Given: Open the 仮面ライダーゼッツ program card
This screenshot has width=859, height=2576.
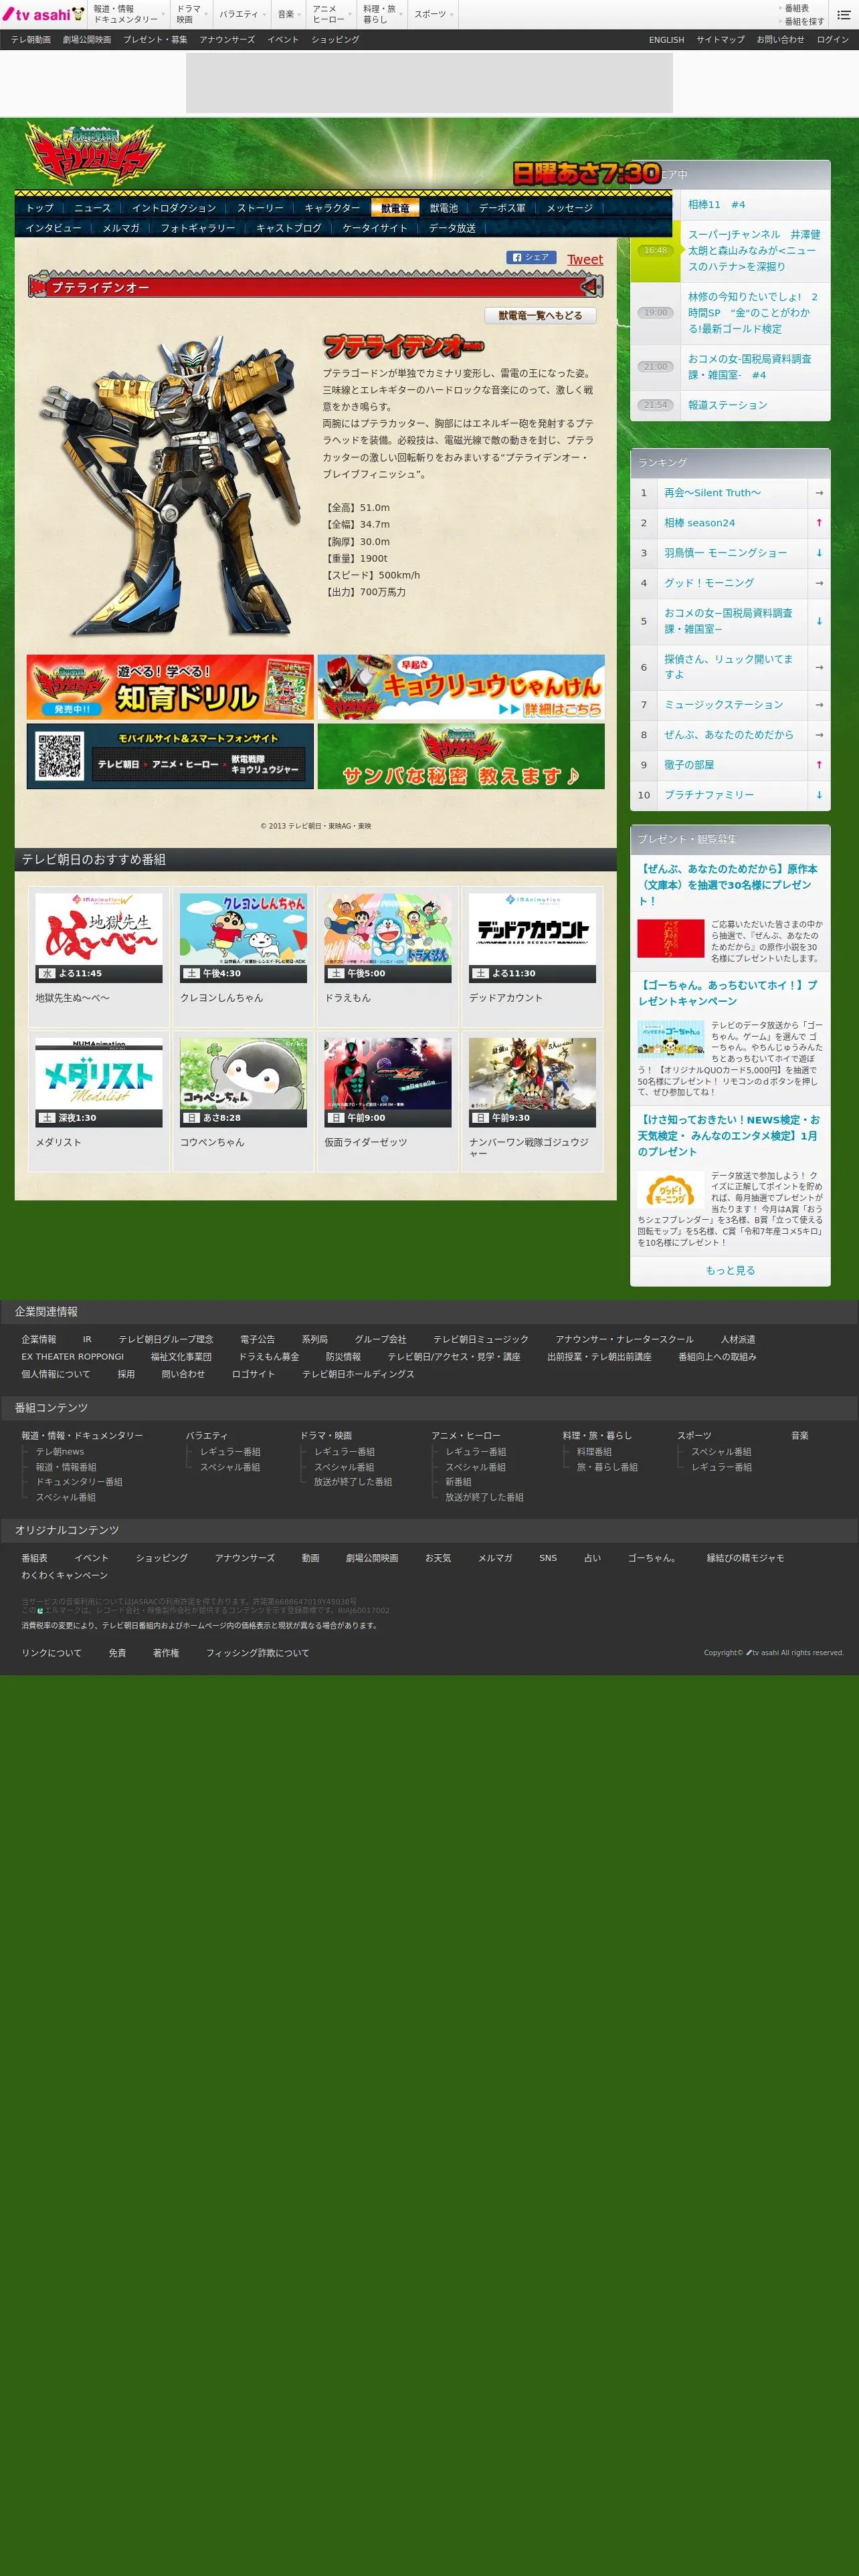Looking at the screenshot, I should click(388, 1101).
